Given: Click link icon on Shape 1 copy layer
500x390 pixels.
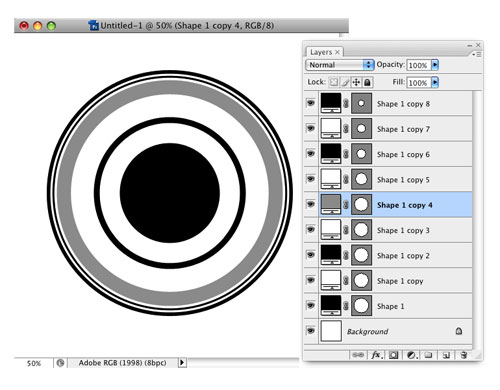Looking at the screenshot, I should point(346,281).
